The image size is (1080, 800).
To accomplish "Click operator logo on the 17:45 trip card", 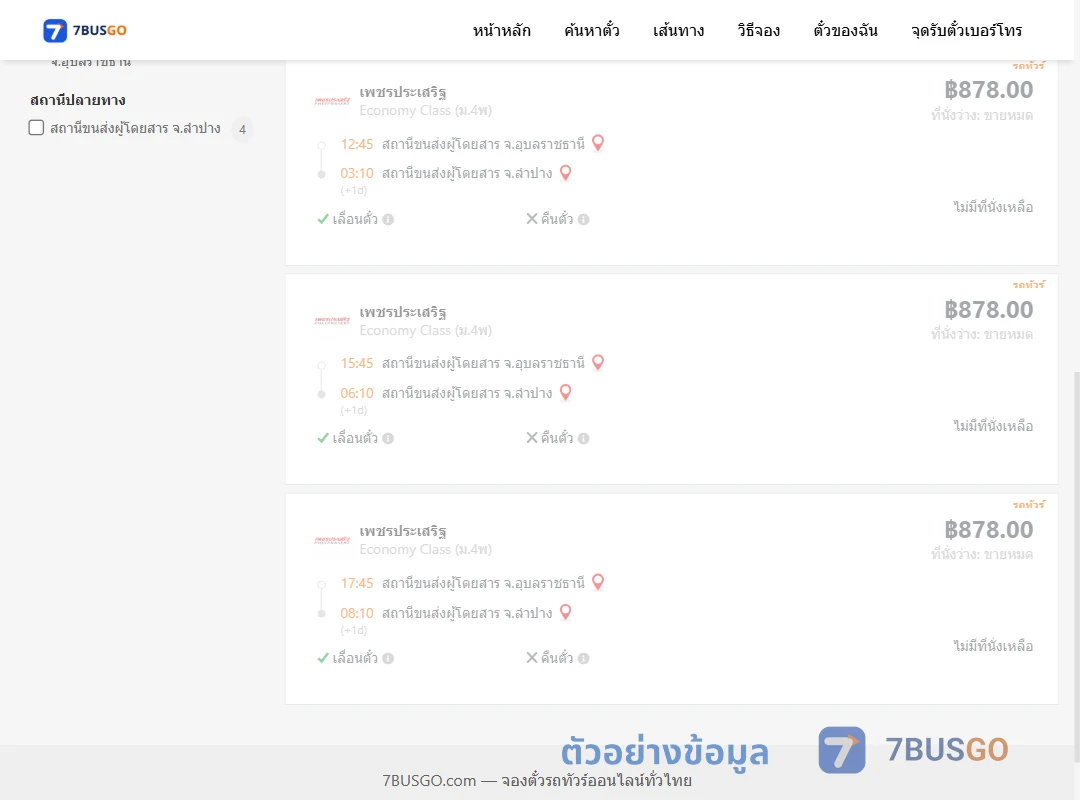I will tap(332, 540).
